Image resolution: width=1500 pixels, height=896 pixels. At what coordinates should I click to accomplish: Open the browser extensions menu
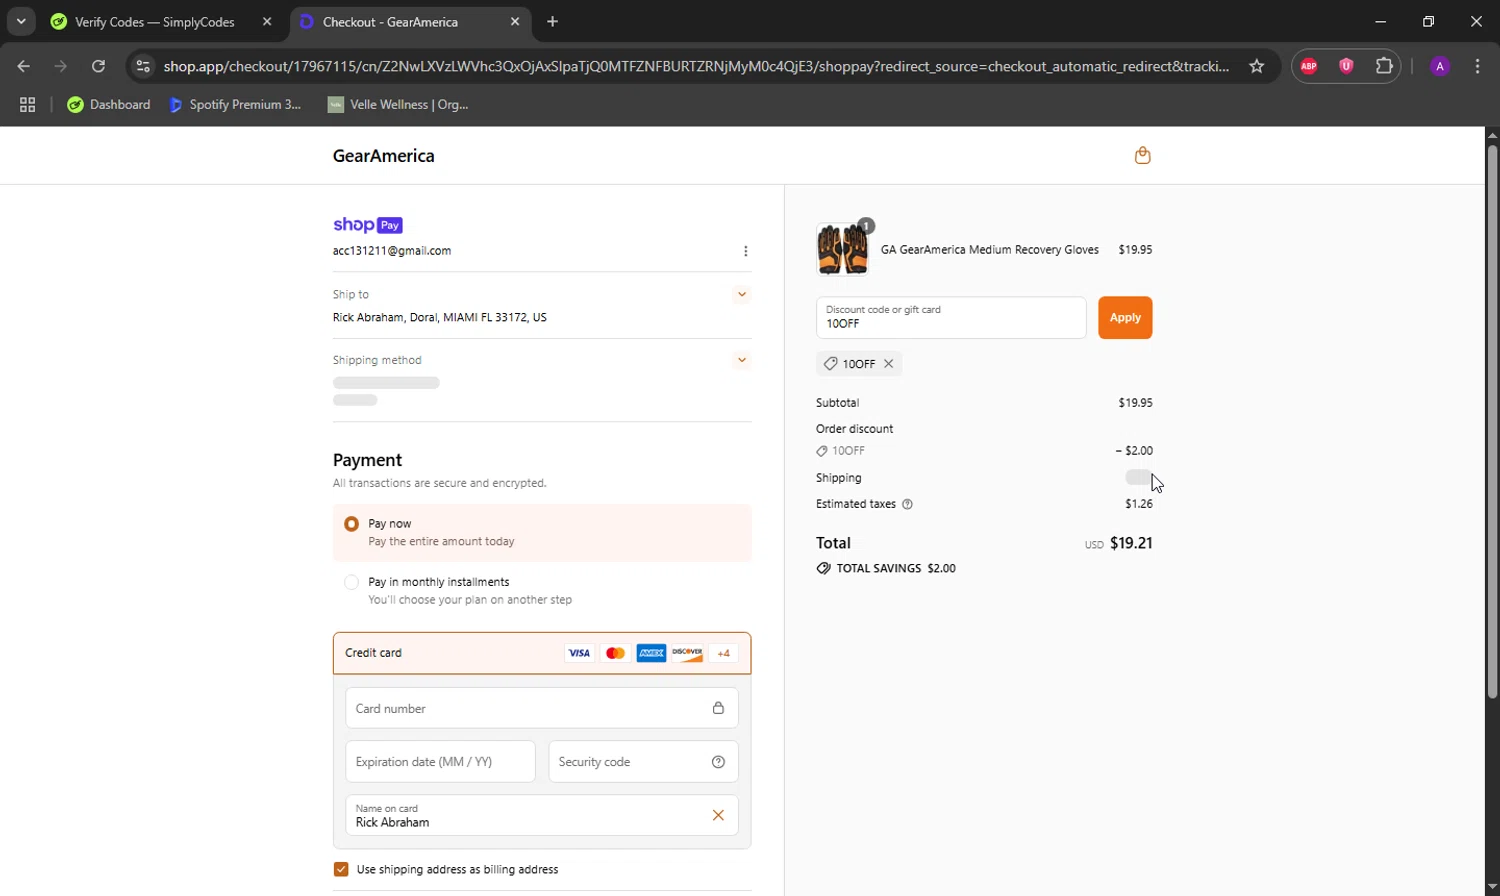tap(1384, 66)
